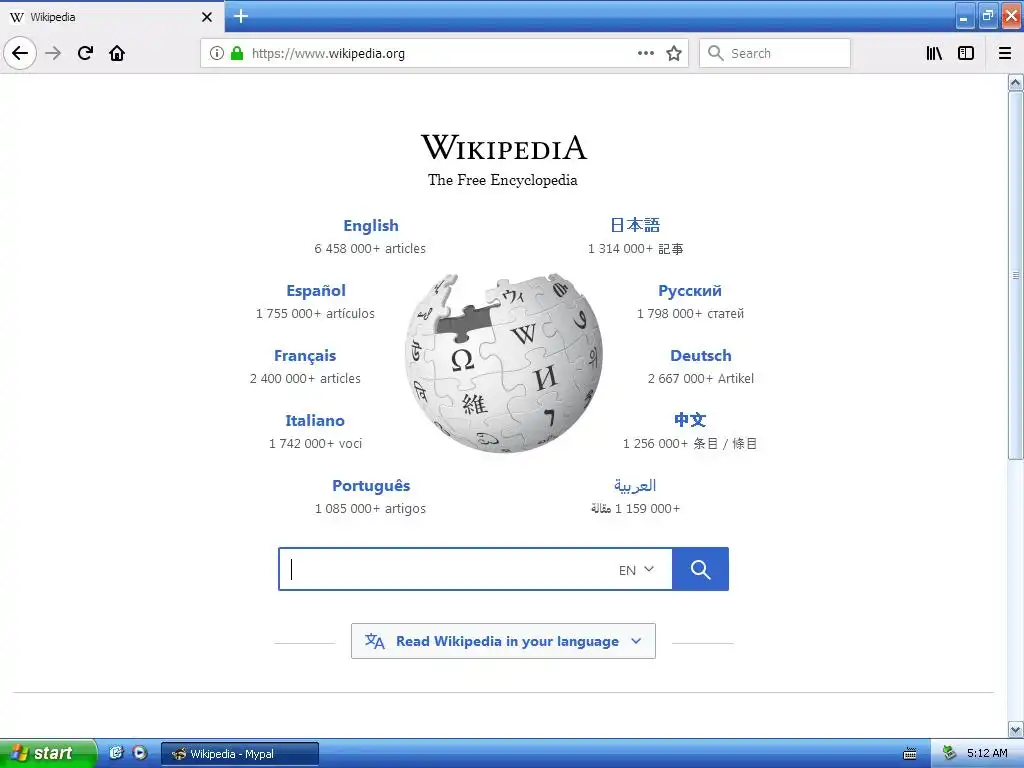Screen dimensions: 1024x768
Task: Launch Internet Explorer from quick launch
Action: coord(116,753)
